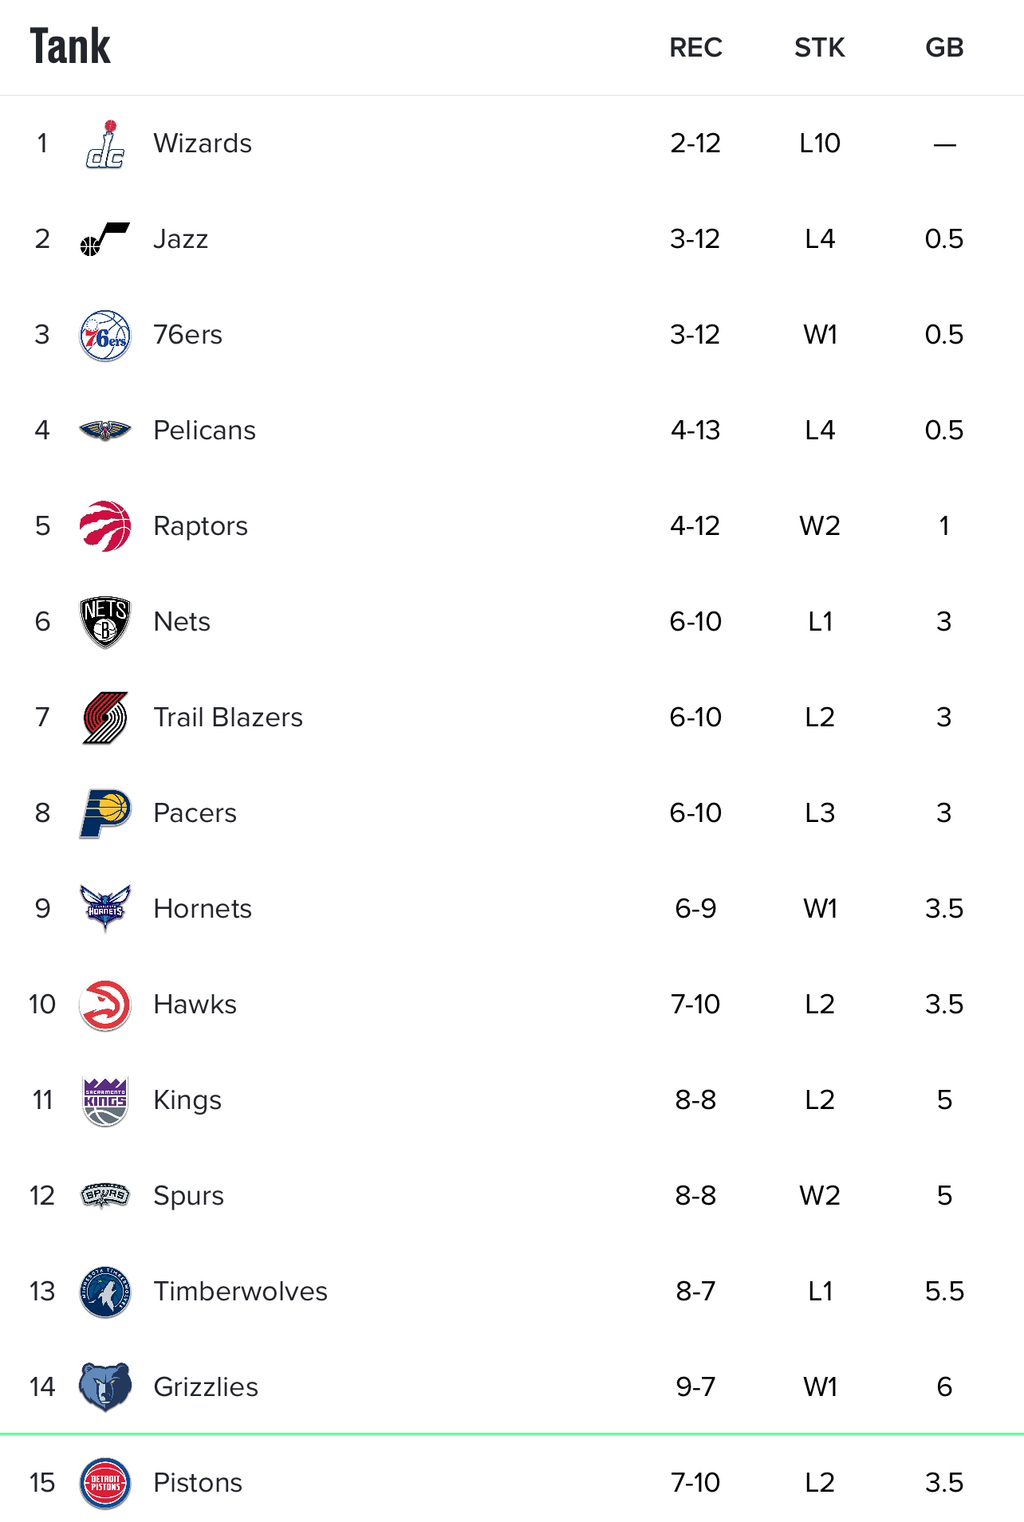The image size is (1024, 1522).
Task: Click the Pistons logo icon
Action: coord(105,1483)
